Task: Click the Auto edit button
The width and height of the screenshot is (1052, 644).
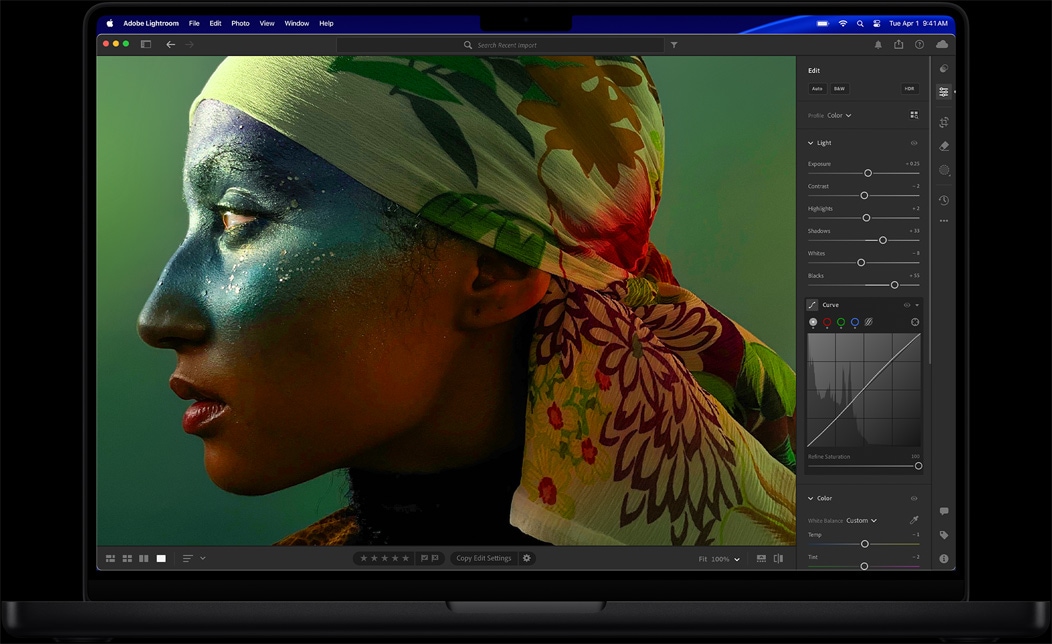Action: (816, 88)
